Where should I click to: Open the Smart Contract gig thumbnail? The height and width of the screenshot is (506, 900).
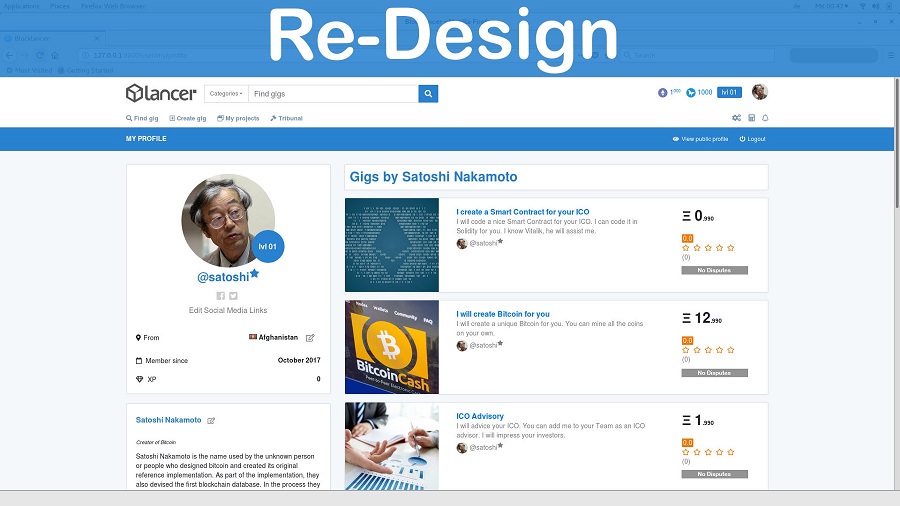[x=391, y=245]
